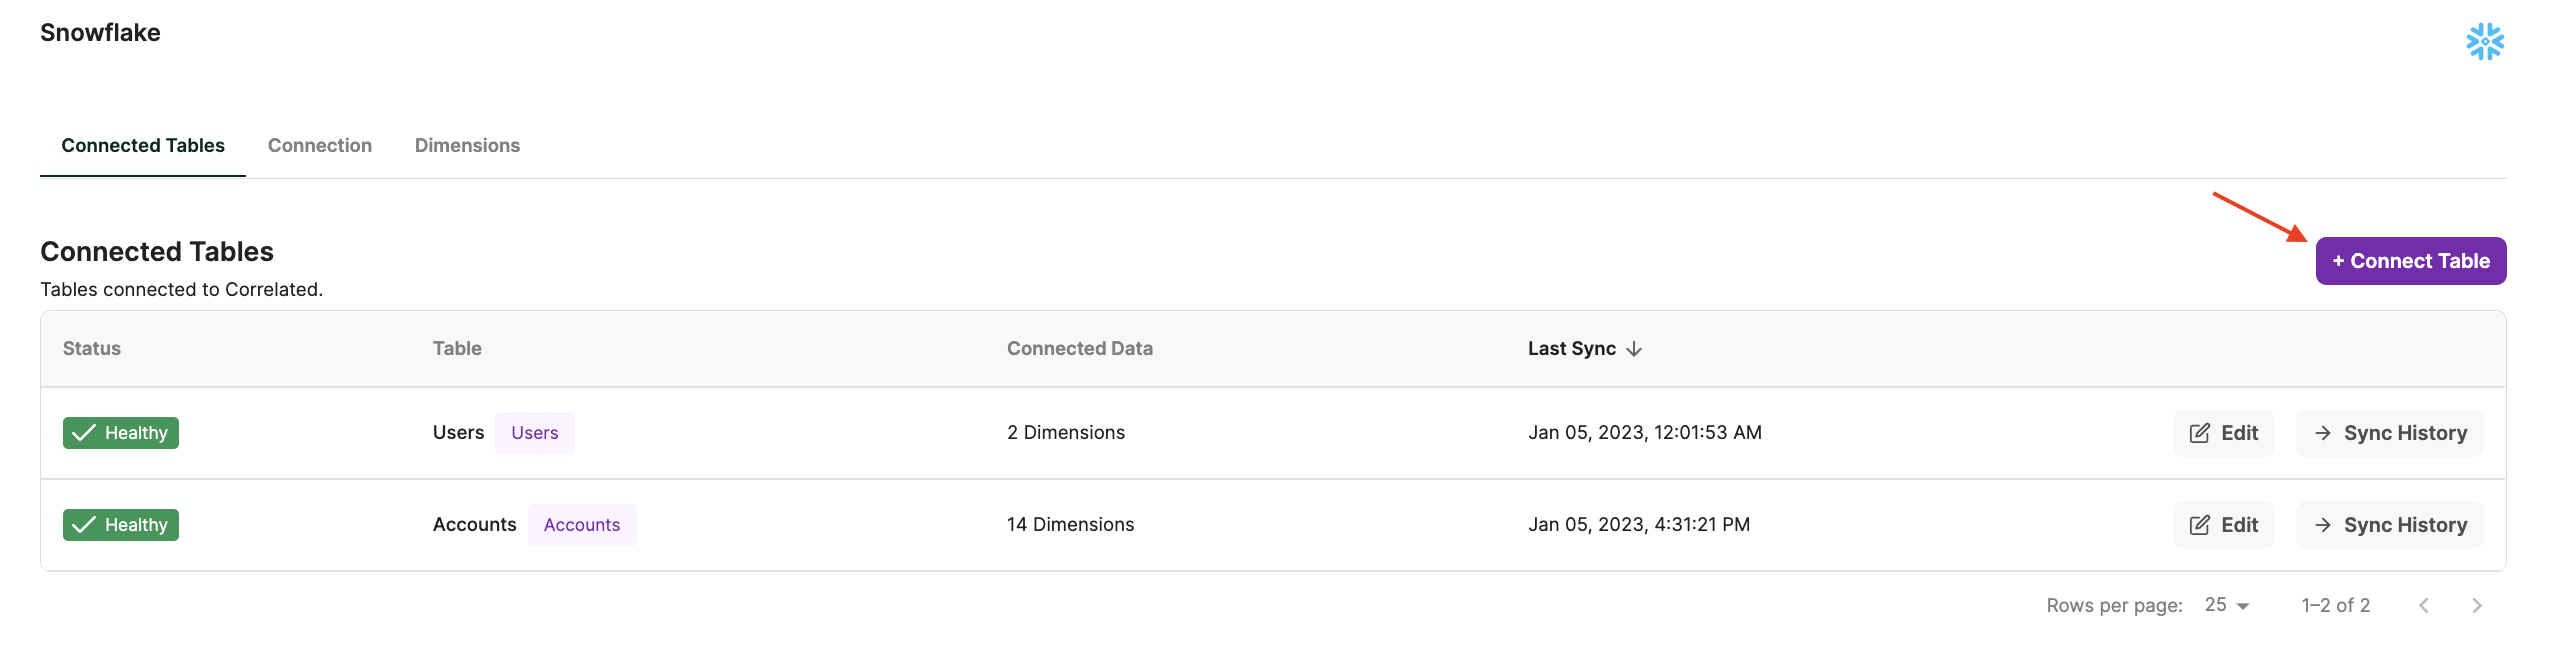Select the Connected Tables tab

tap(143, 146)
